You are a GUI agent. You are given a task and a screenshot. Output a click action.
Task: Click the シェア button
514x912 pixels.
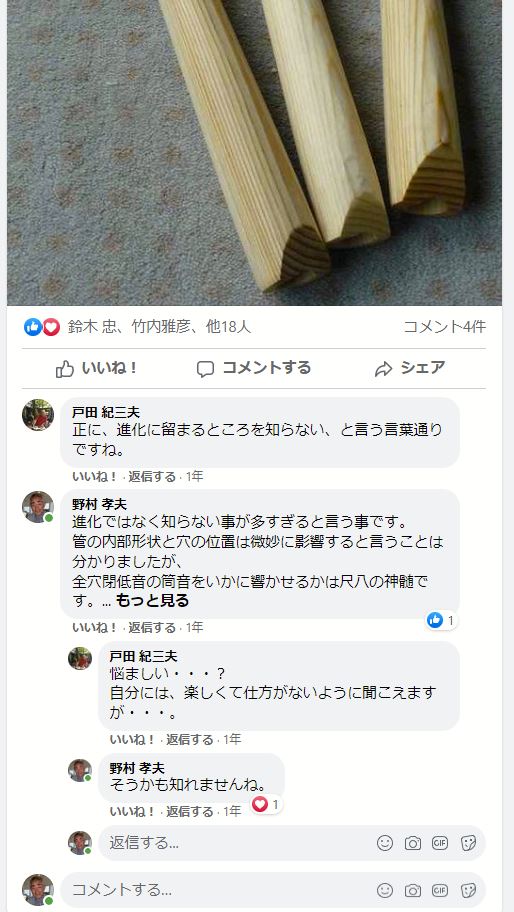[x=410, y=368]
